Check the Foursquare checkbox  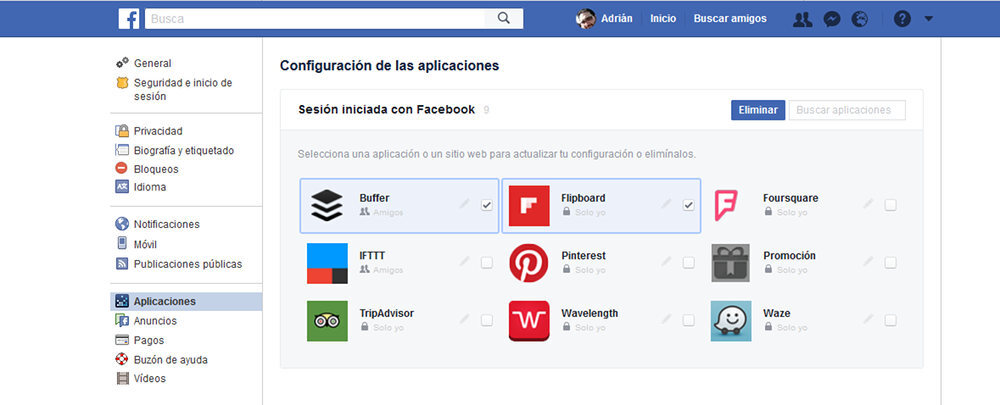click(890, 205)
